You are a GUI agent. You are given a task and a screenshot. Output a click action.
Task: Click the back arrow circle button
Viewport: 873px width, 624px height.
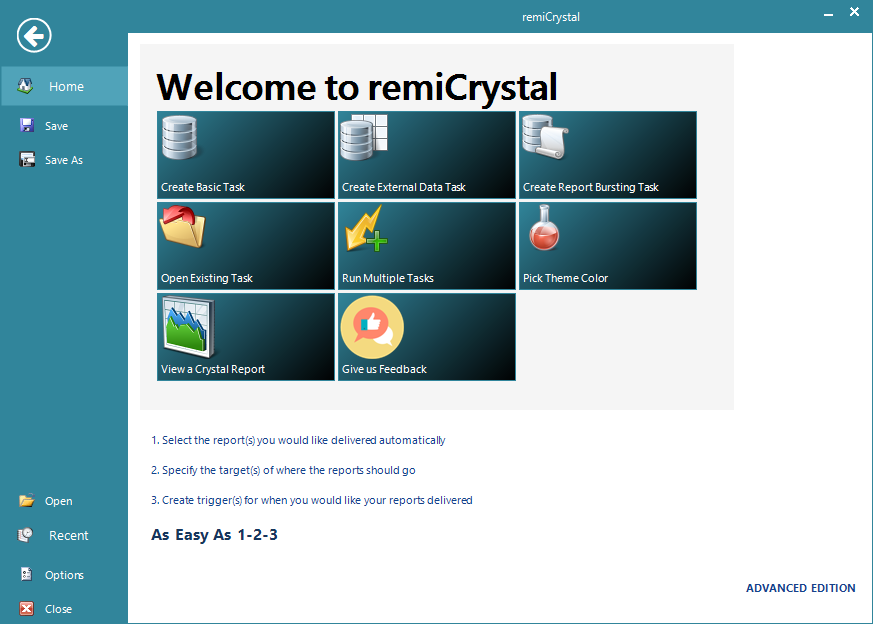[x=34, y=36]
